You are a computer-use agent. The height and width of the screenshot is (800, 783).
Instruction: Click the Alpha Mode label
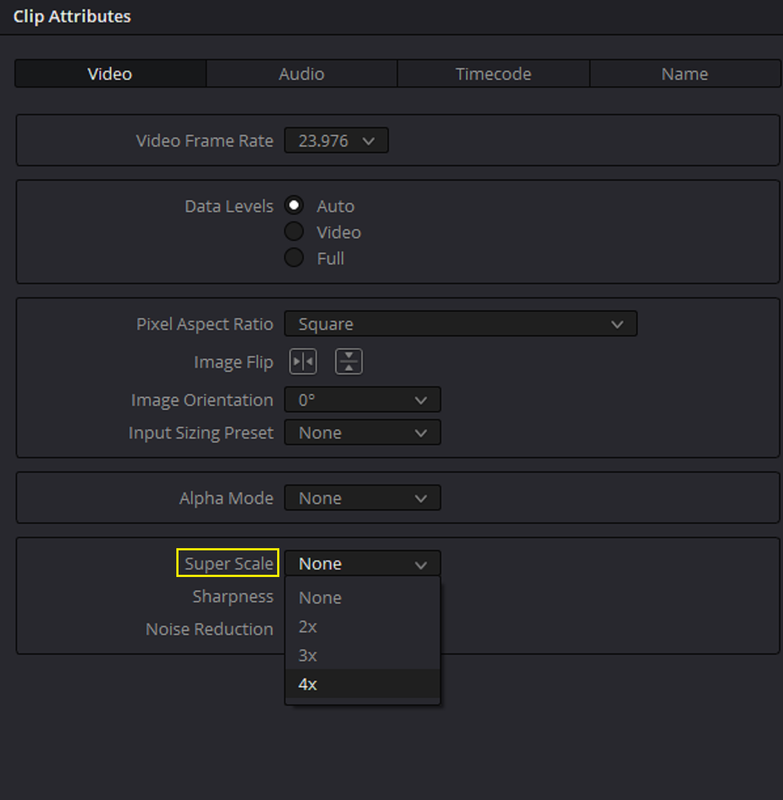pos(226,498)
